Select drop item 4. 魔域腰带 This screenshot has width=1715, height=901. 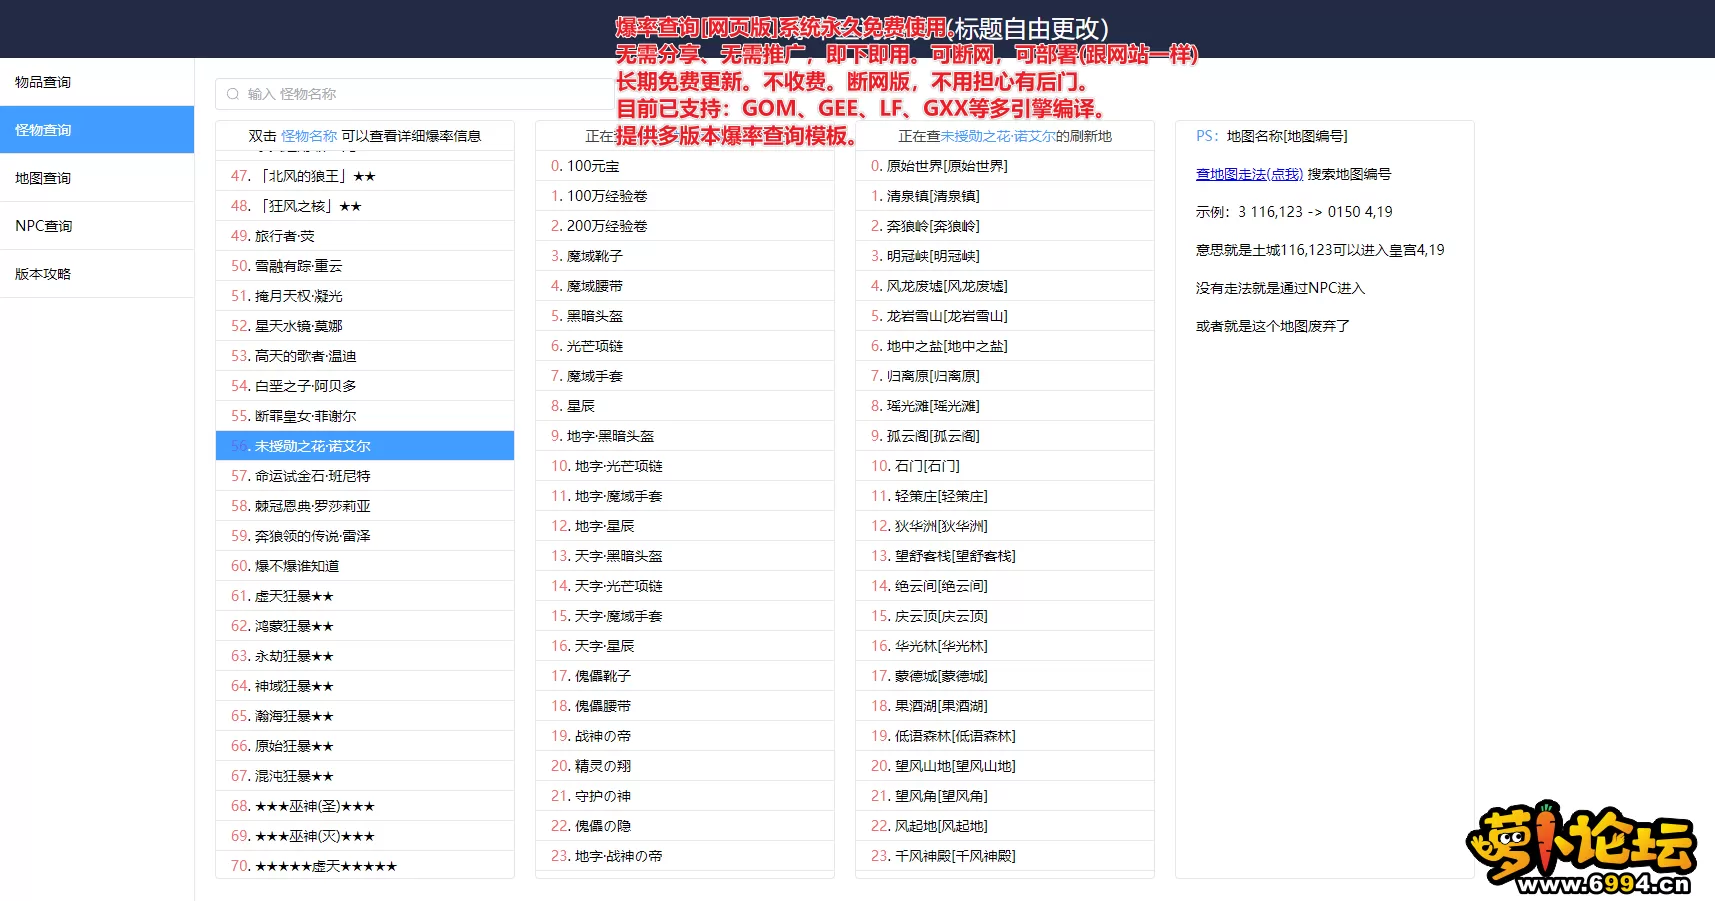pos(685,286)
